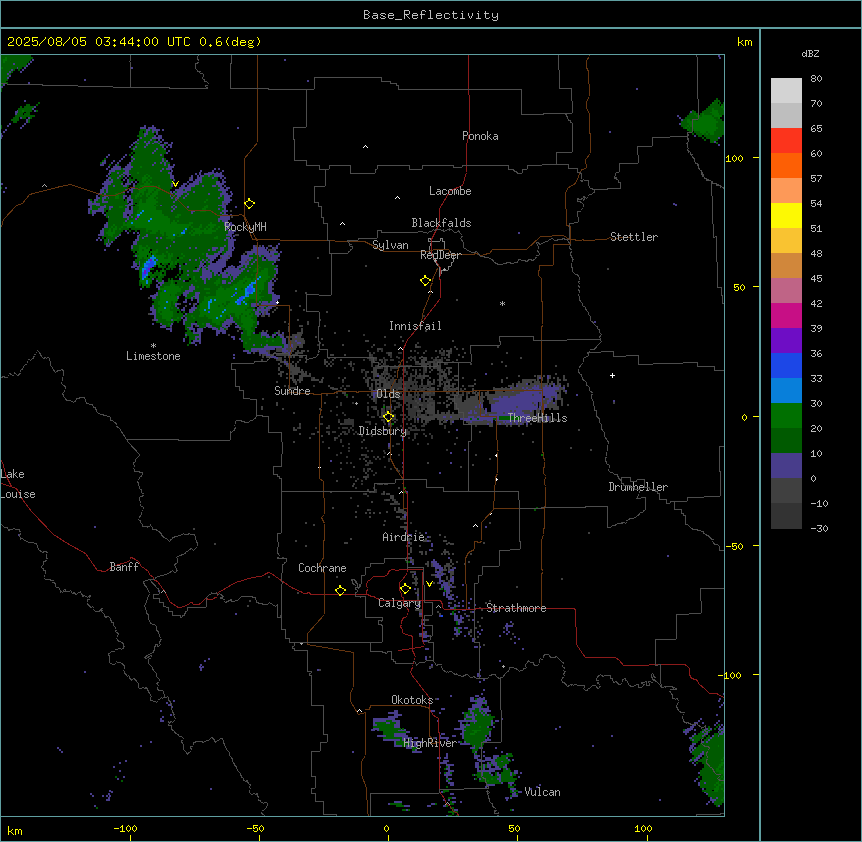Click the Banff label
The width and height of the screenshot is (862, 842).
click(x=124, y=567)
